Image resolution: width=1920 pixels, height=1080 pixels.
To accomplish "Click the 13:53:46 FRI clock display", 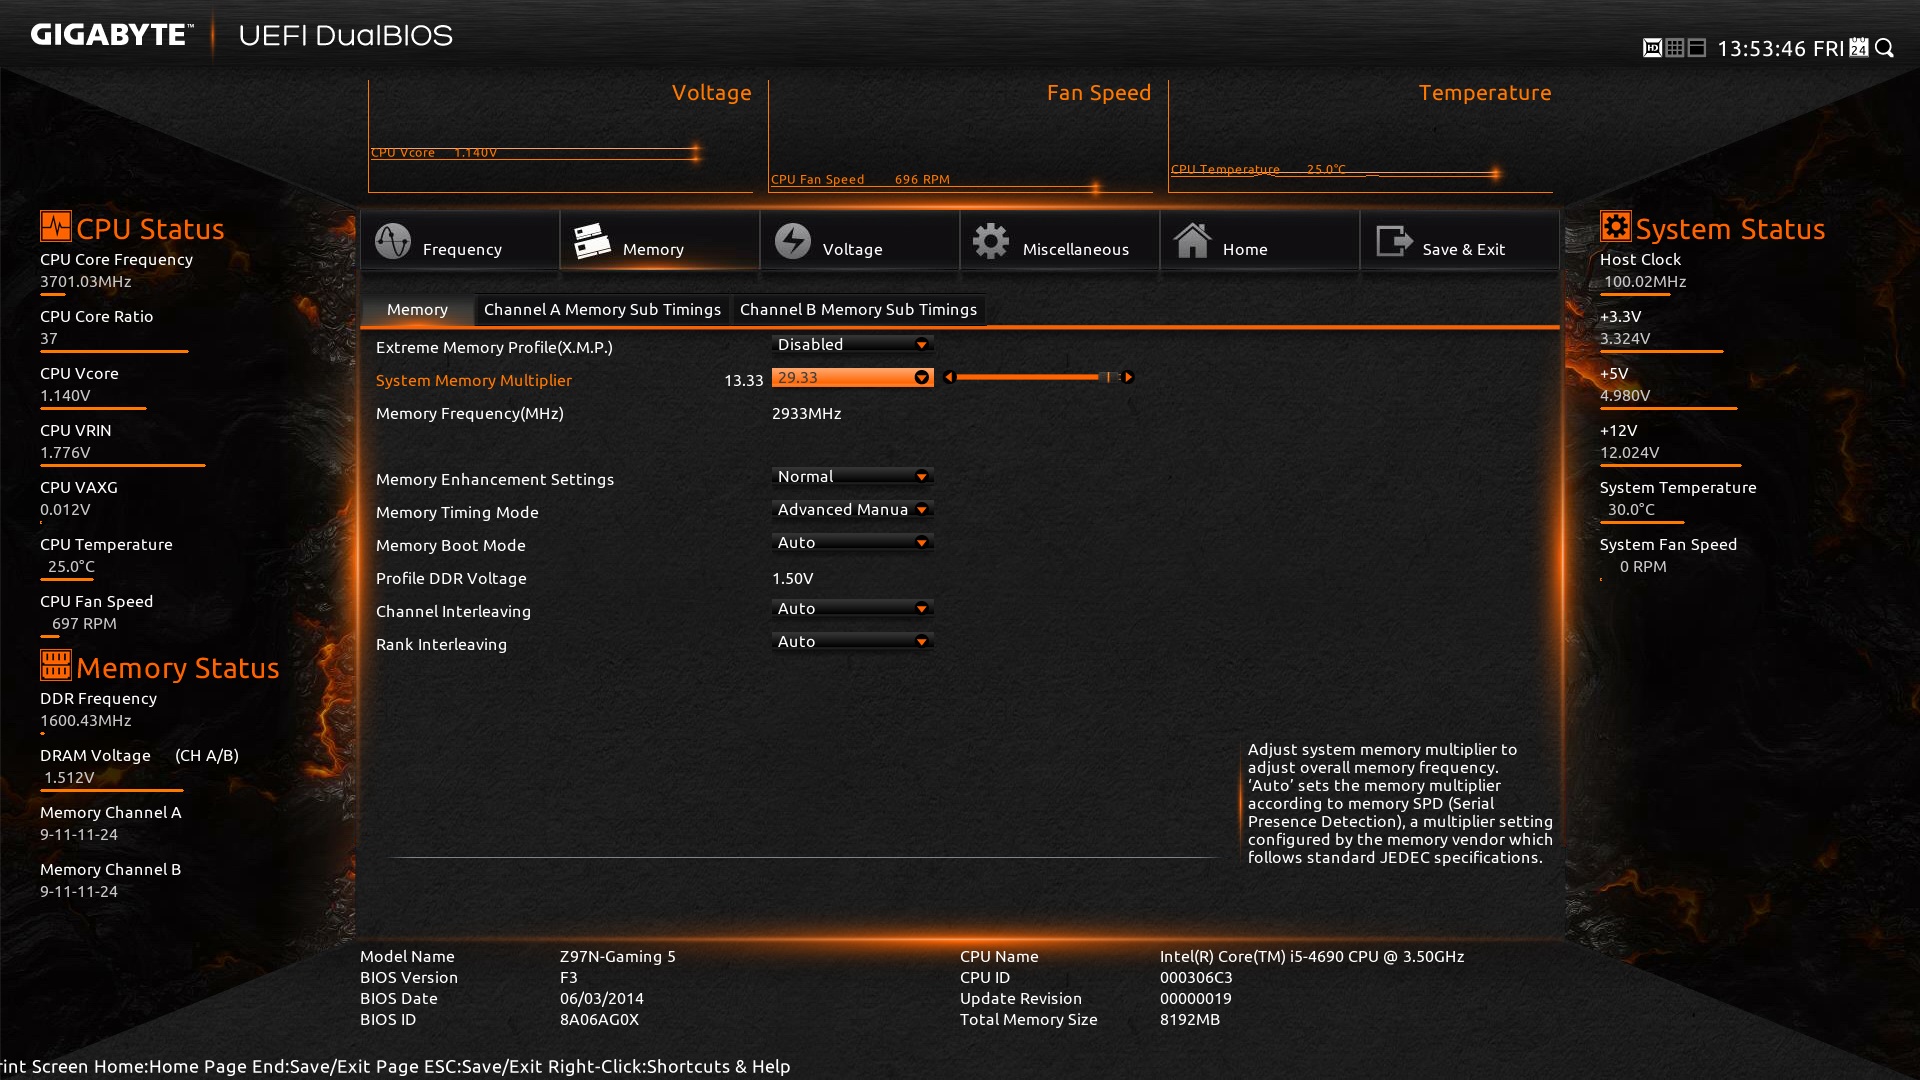I will pyautogui.click(x=1780, y=48).
